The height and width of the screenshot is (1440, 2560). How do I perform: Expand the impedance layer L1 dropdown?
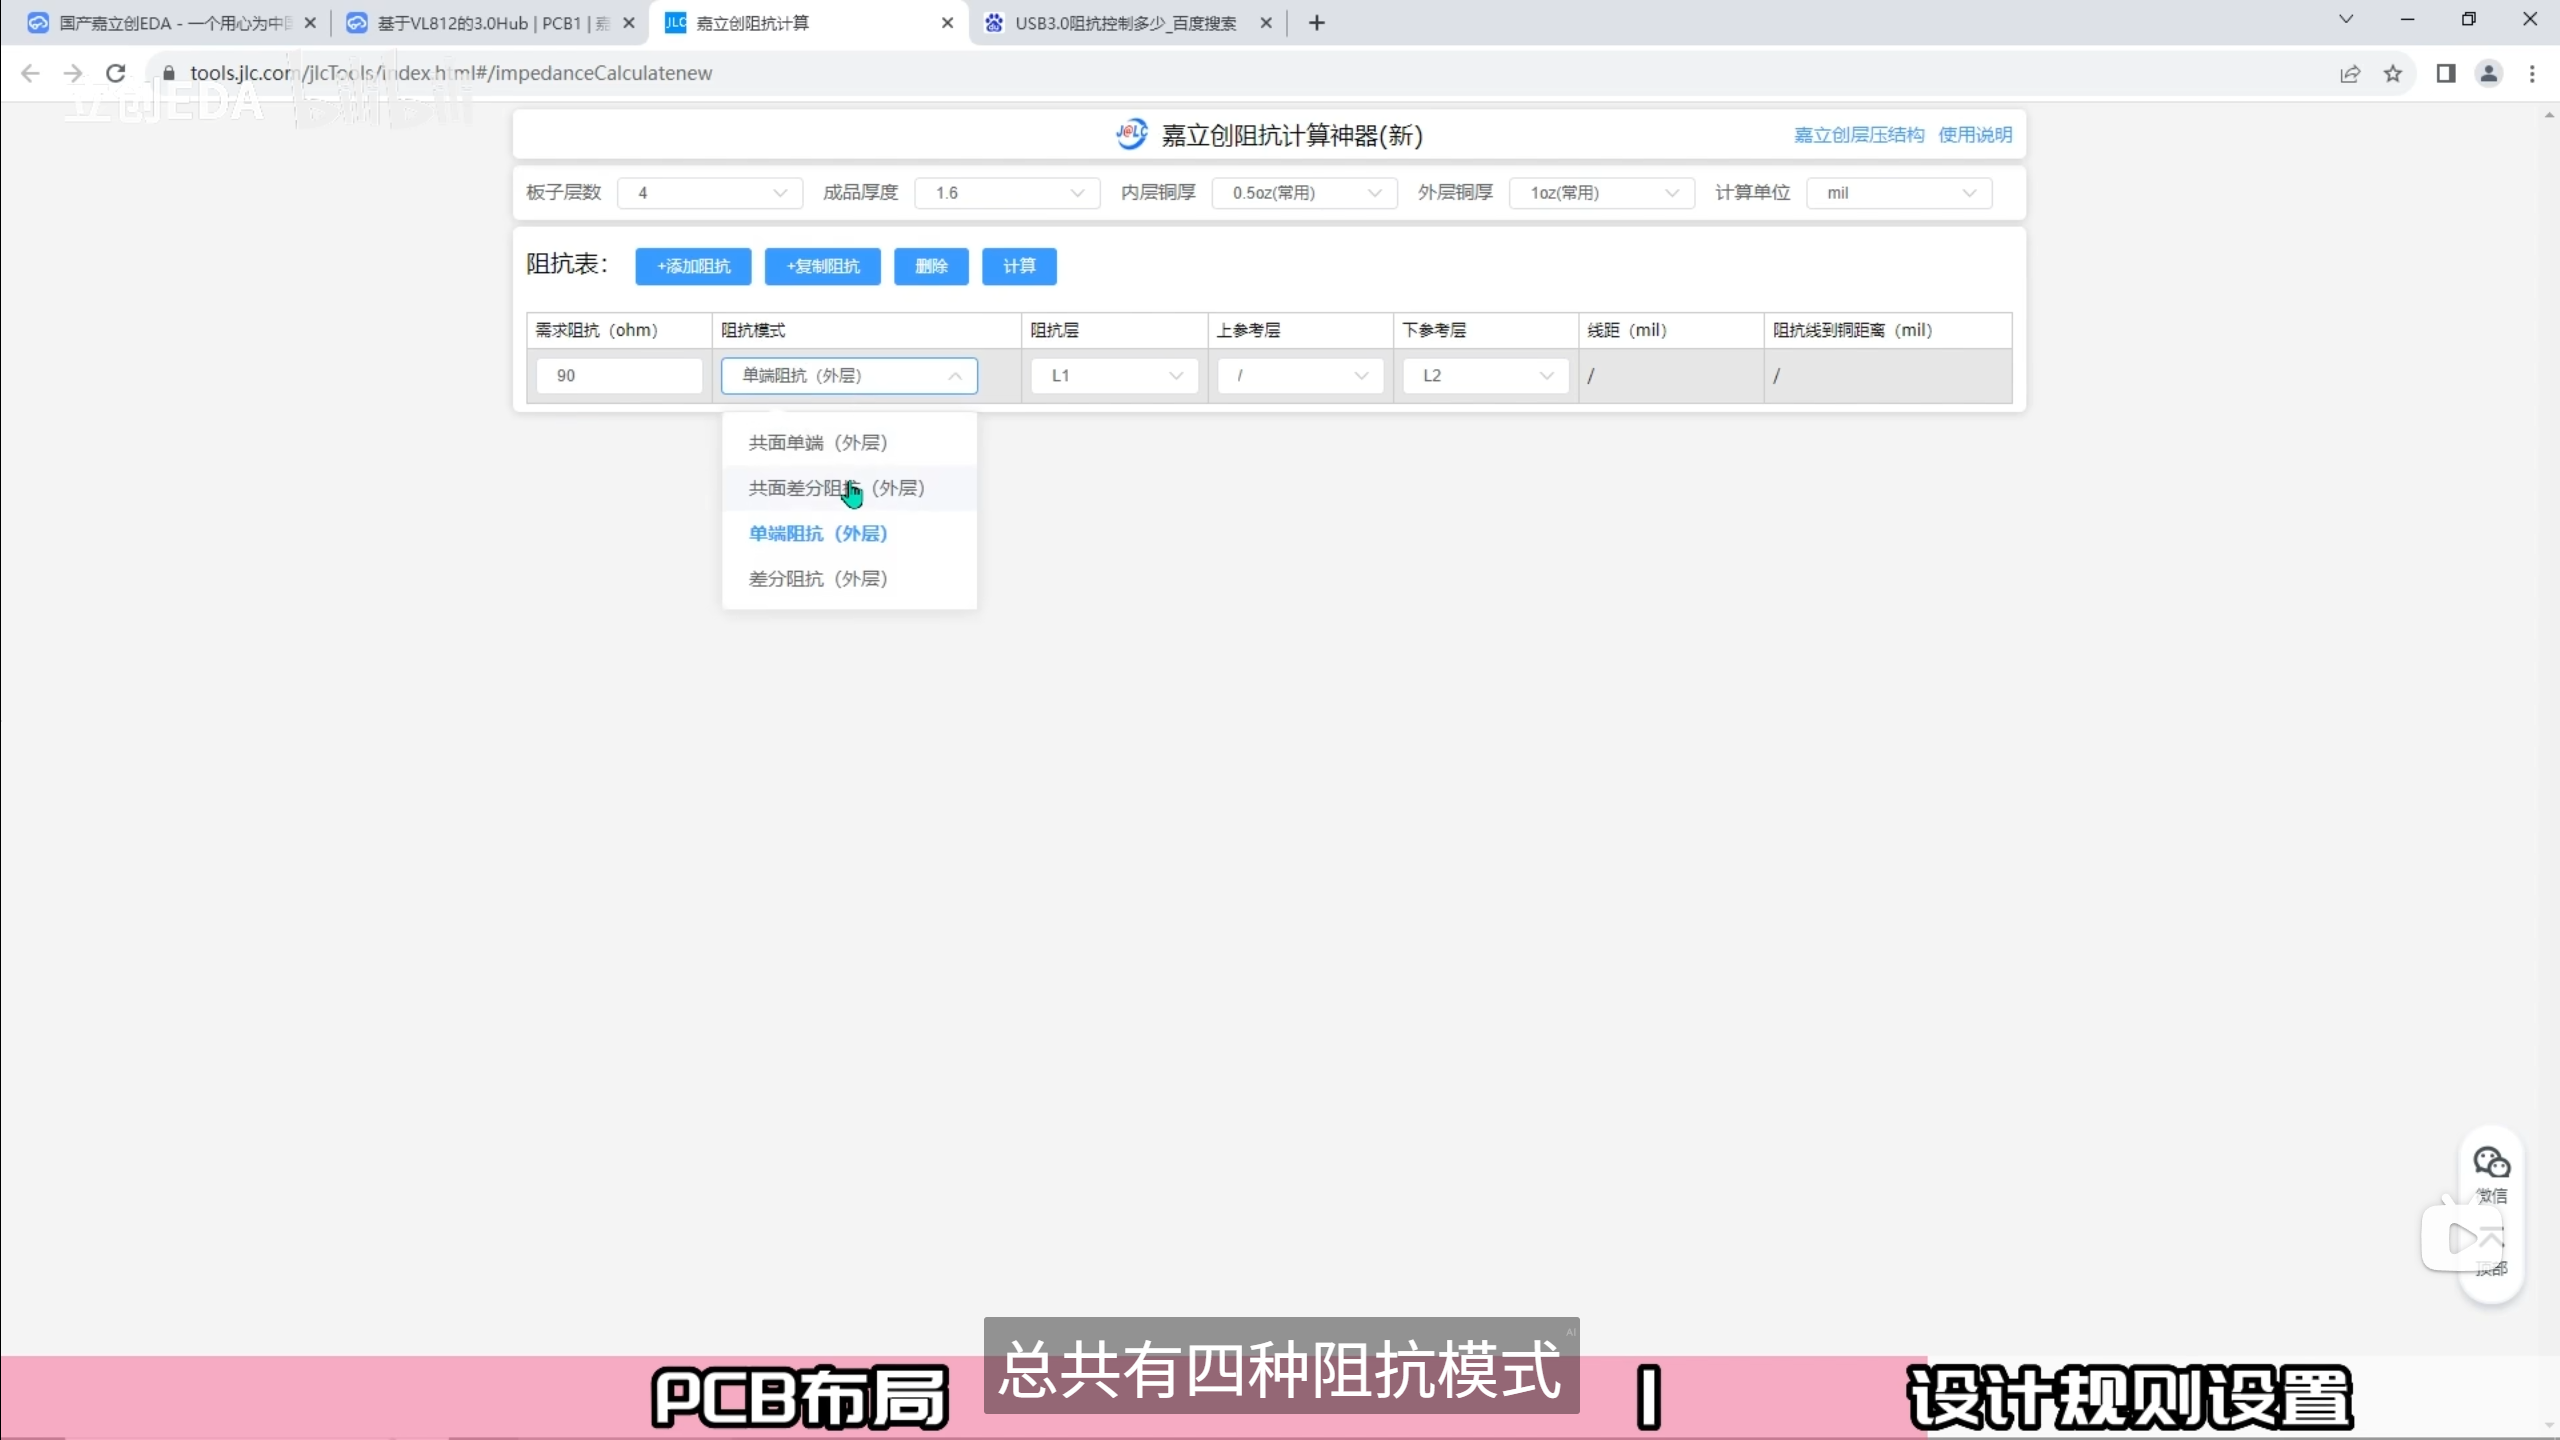click(1115, 376)
